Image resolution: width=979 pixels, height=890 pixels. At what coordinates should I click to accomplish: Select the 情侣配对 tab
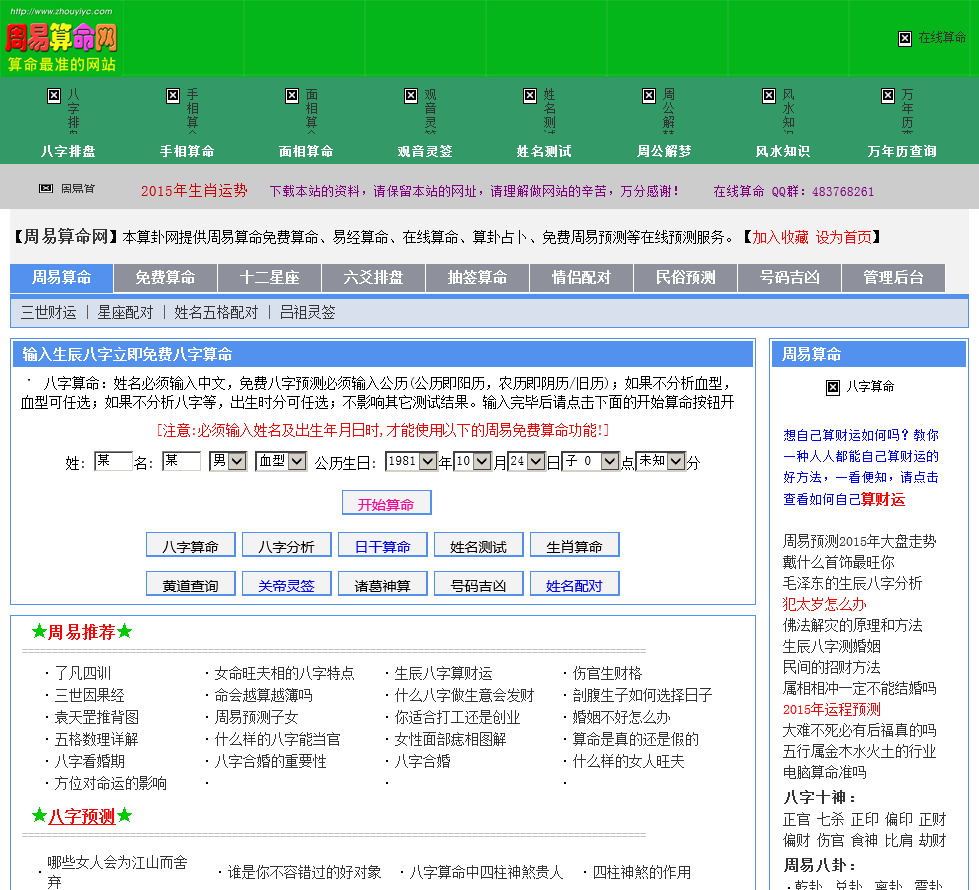pyautogui.click(x=581, y=278)
